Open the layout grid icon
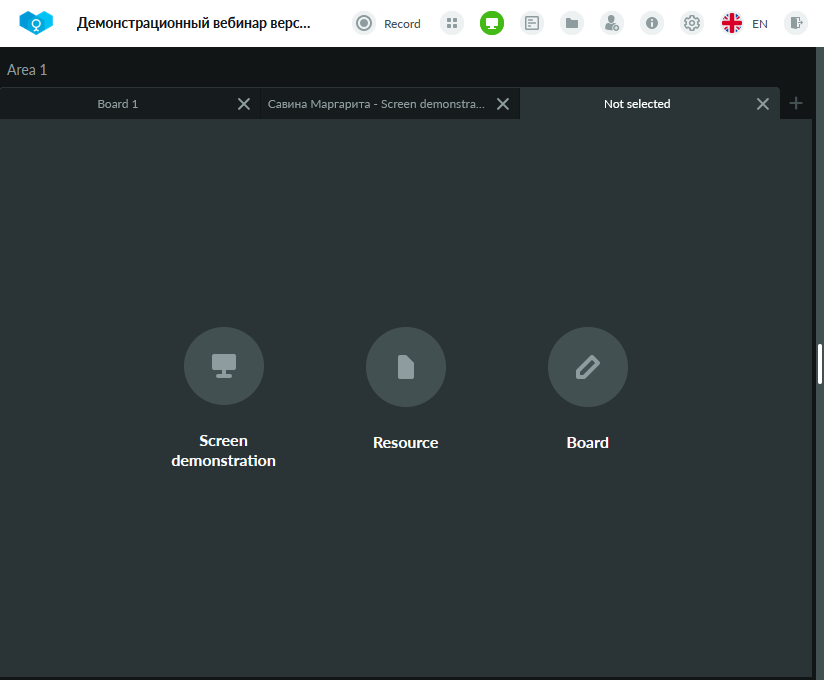Screen dimensions: 824x680 pyautogui.click(x=452, y=23)
